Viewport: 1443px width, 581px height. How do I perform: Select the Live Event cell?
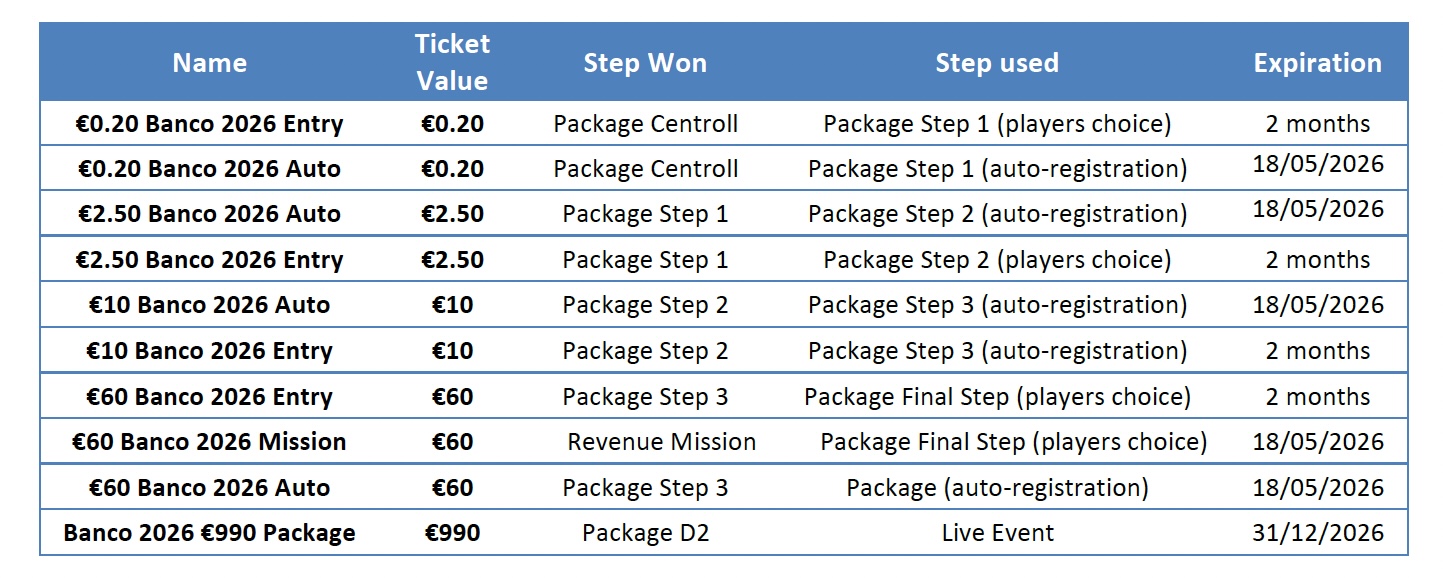[x=997, y=533]
